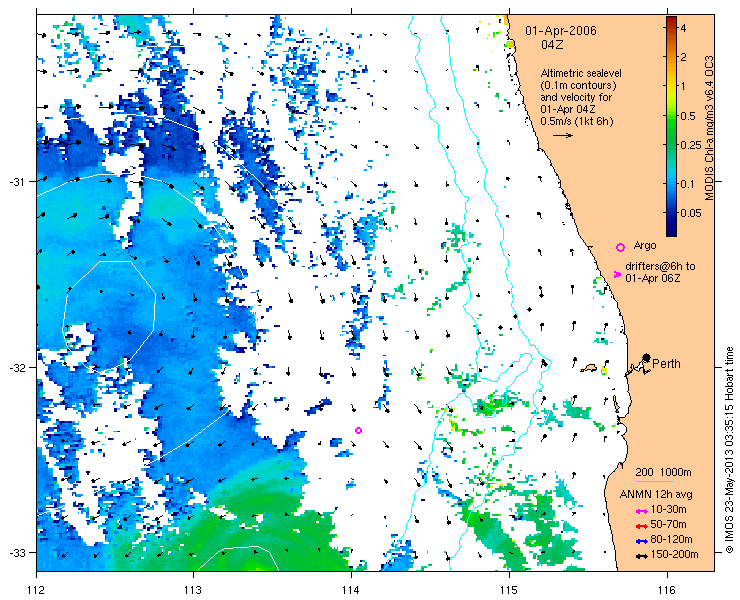Click the dark blue bottom of colorbar
This screenshot has width=740, height=600.
pyautogui.click(x=671, y=230)
